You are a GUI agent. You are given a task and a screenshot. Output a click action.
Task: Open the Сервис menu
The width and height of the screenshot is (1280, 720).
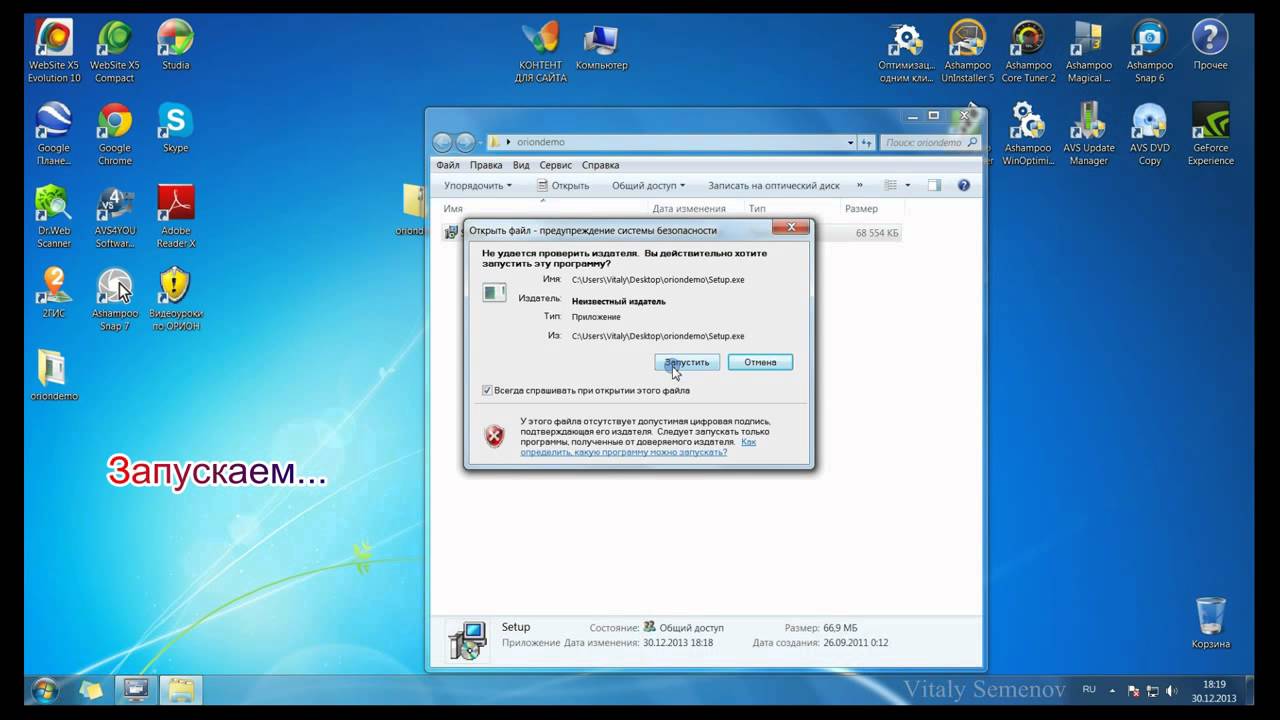[x=555, y=165]
